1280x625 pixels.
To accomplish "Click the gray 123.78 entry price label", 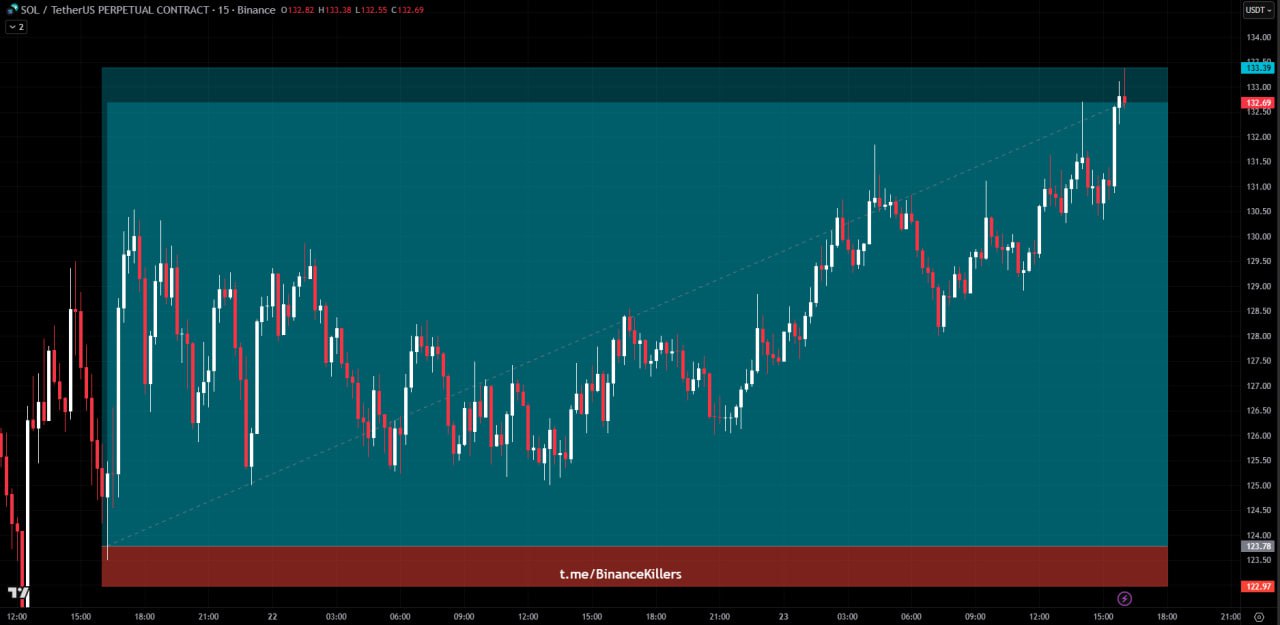I will (x=1256, y=546).
